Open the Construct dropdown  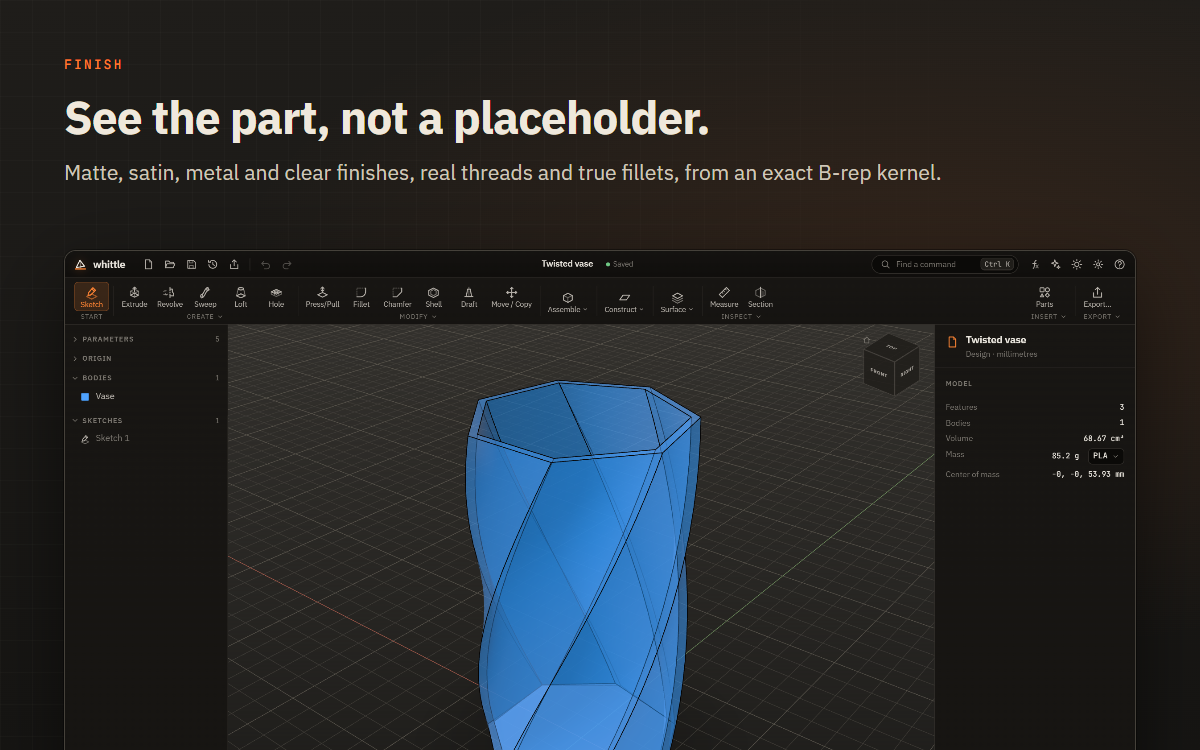[624, 302]
